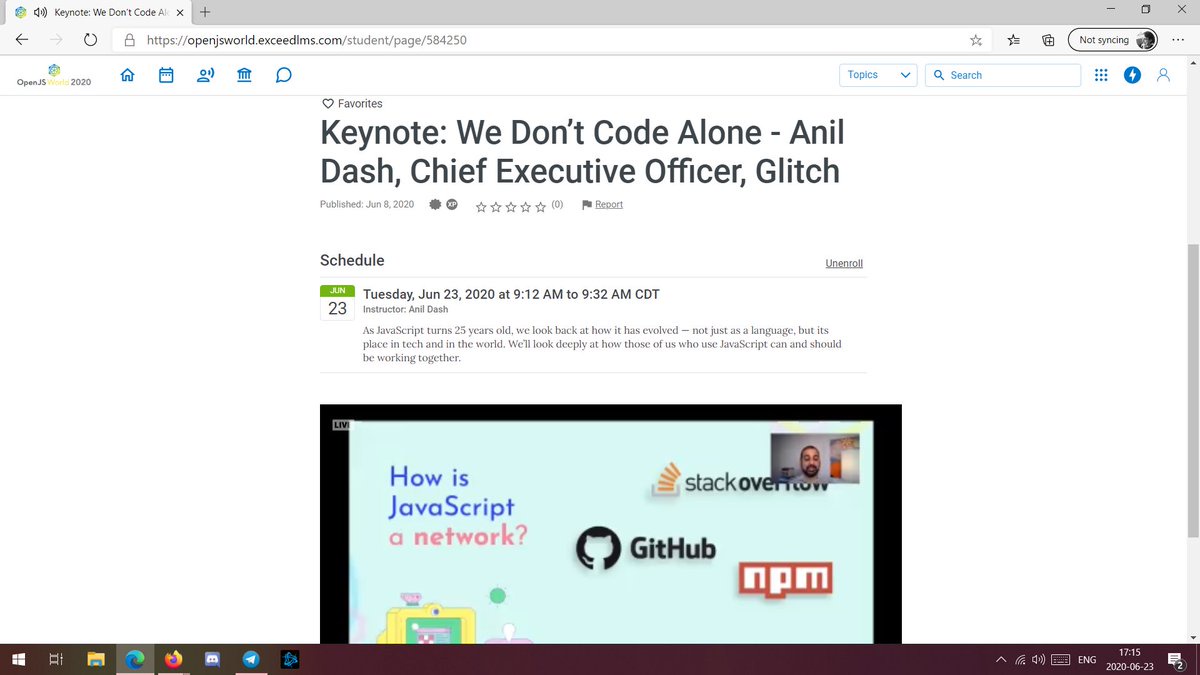
Task: Go to the home page icon
Action: point(127,75)
